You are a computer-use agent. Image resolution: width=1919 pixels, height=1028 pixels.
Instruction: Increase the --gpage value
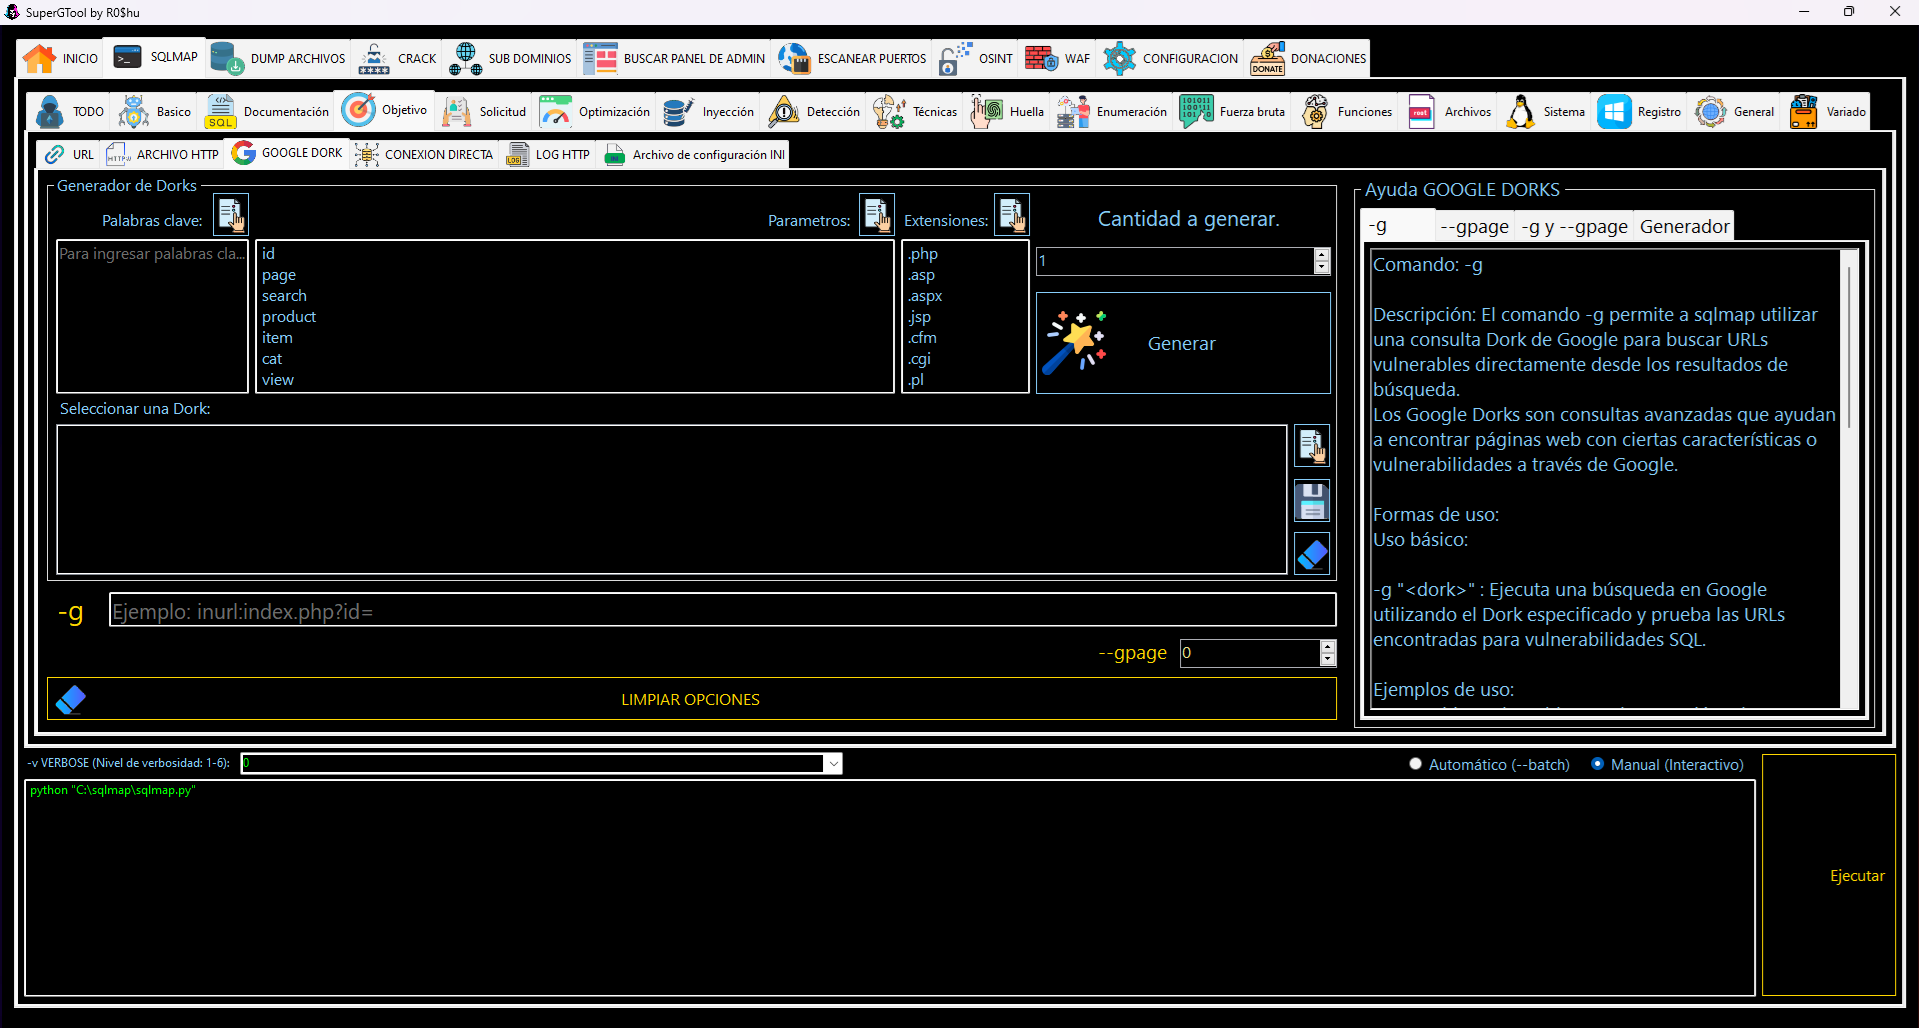1328,647
